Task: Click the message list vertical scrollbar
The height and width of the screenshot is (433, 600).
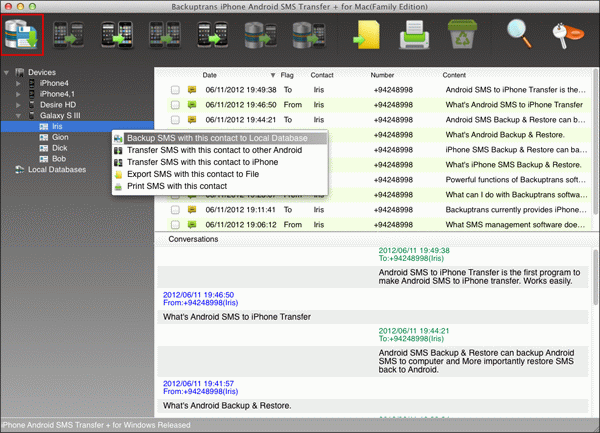Action: [x=596, y=142]
